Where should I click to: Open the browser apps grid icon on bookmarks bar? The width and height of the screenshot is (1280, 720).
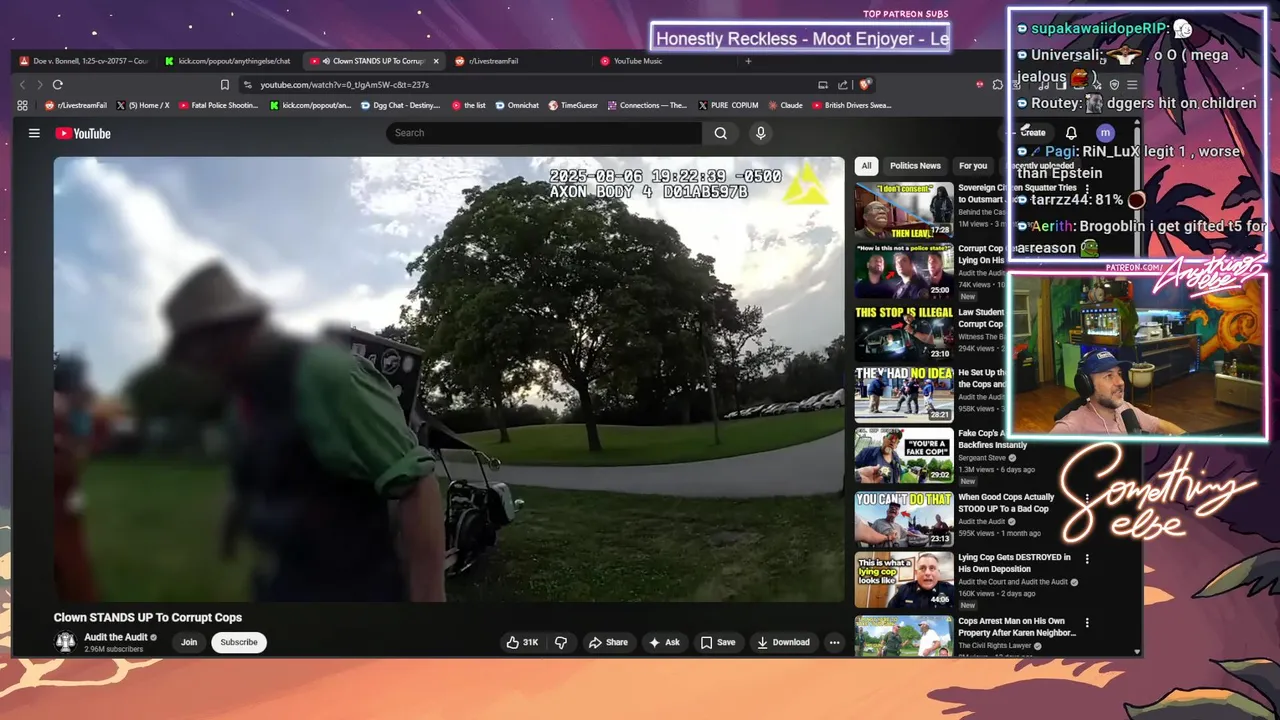[x=22, y=105]
